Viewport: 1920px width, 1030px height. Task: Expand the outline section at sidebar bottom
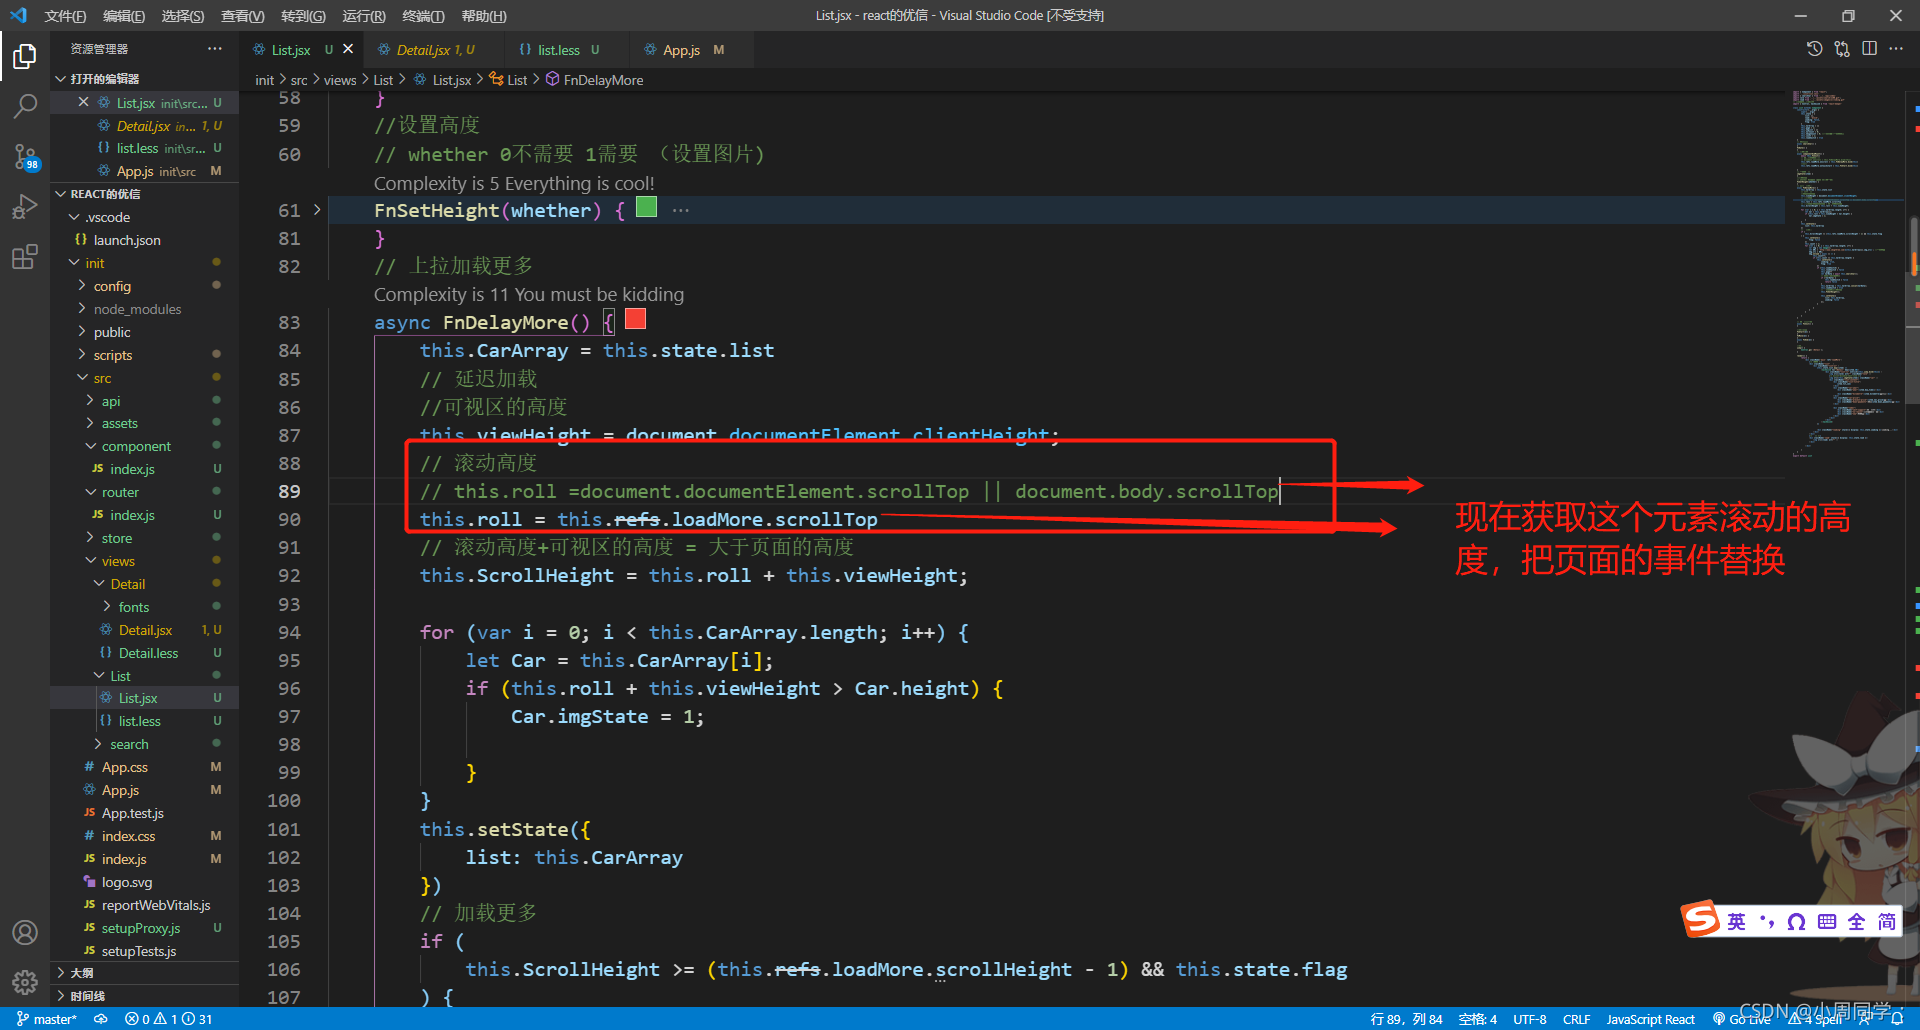[x=145, y=973]
